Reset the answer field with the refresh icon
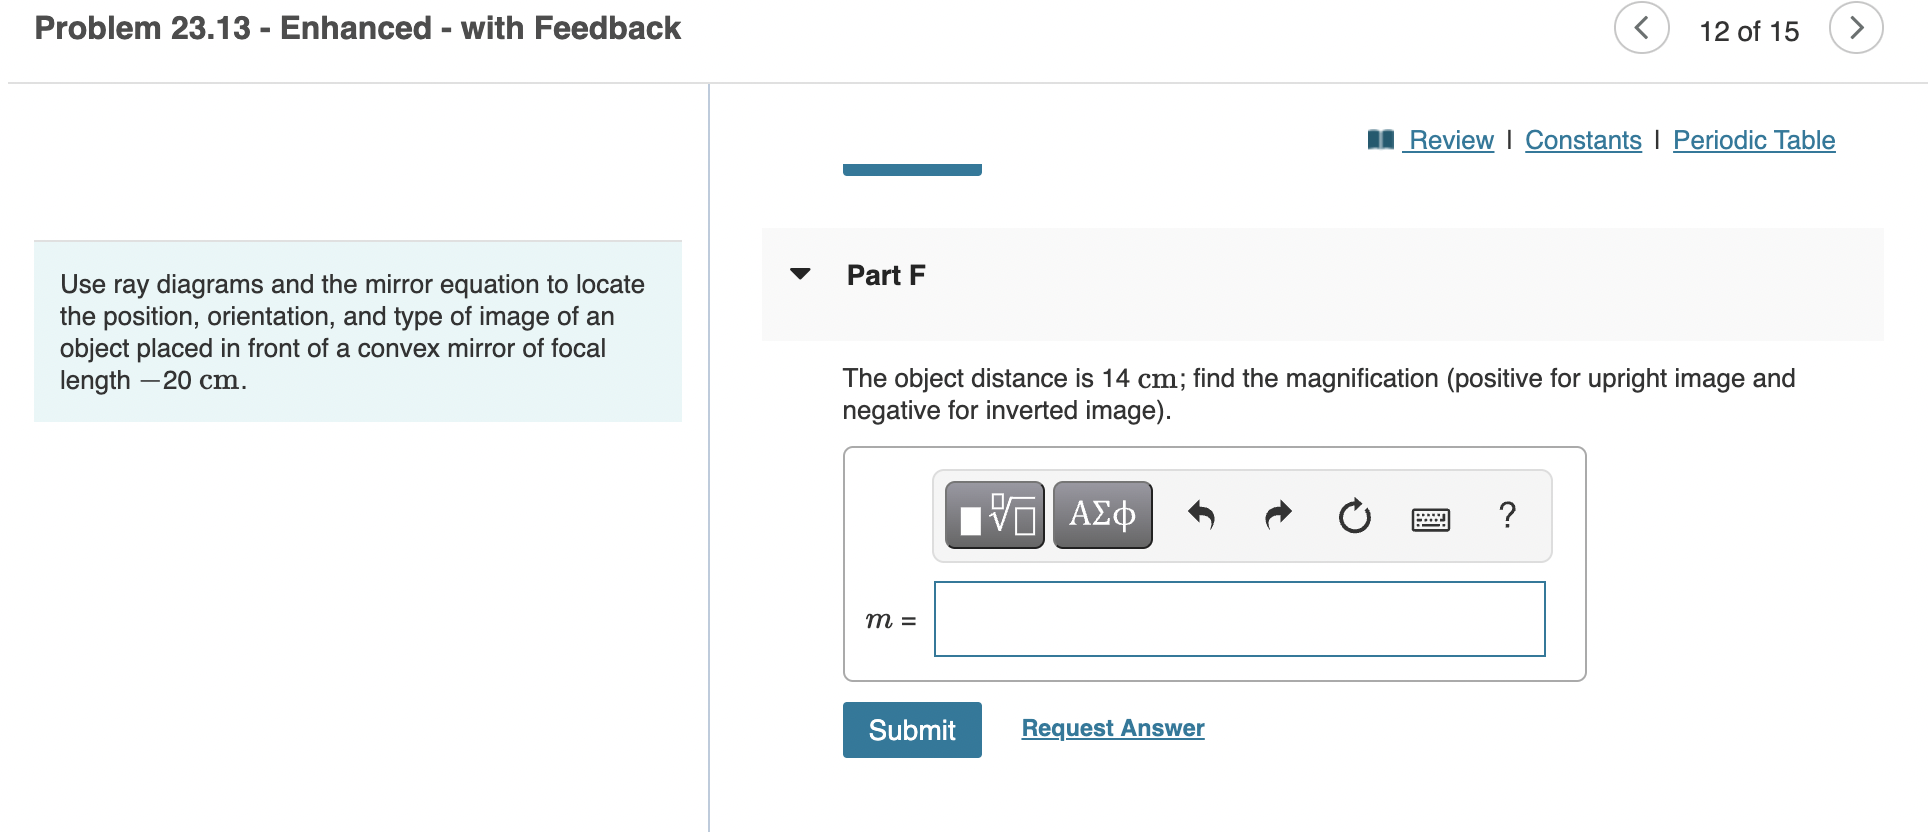Viewport: 1928px width, 832px height. [x=1353, y=515]
